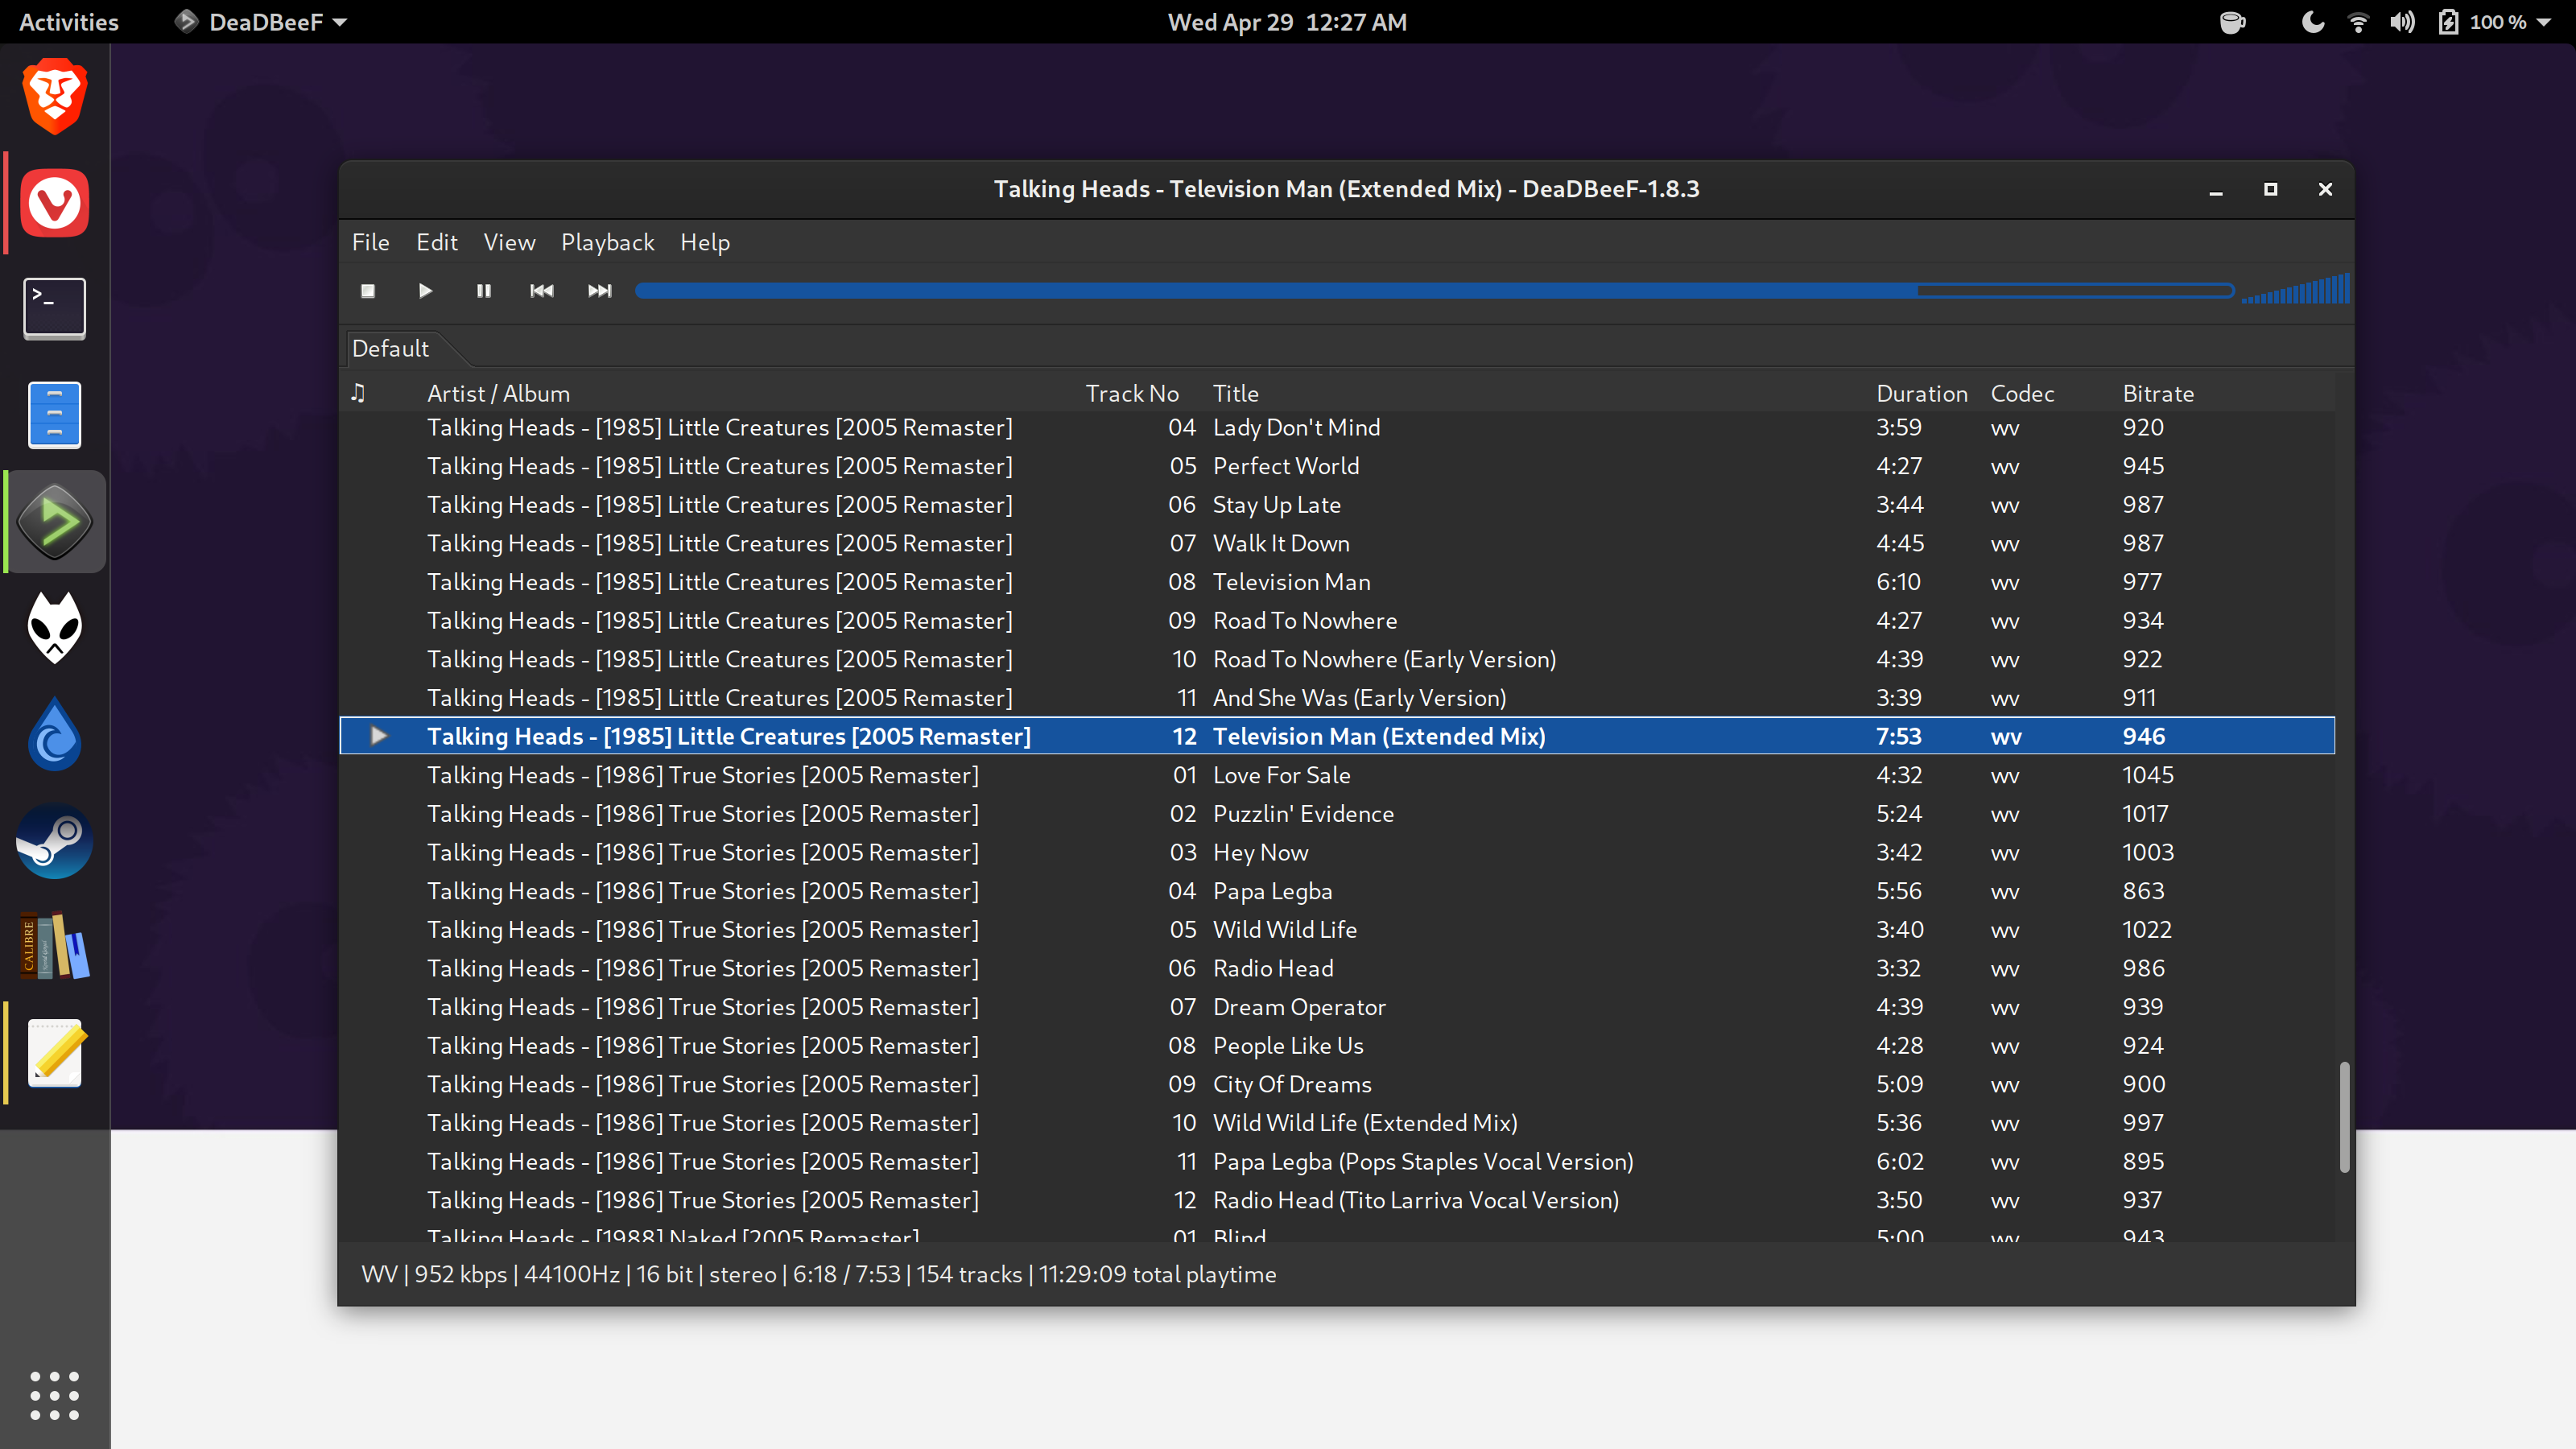Open the system status menu arrow
This screenshot has width=2576, height=1449.
click(x=2544, y=22)
